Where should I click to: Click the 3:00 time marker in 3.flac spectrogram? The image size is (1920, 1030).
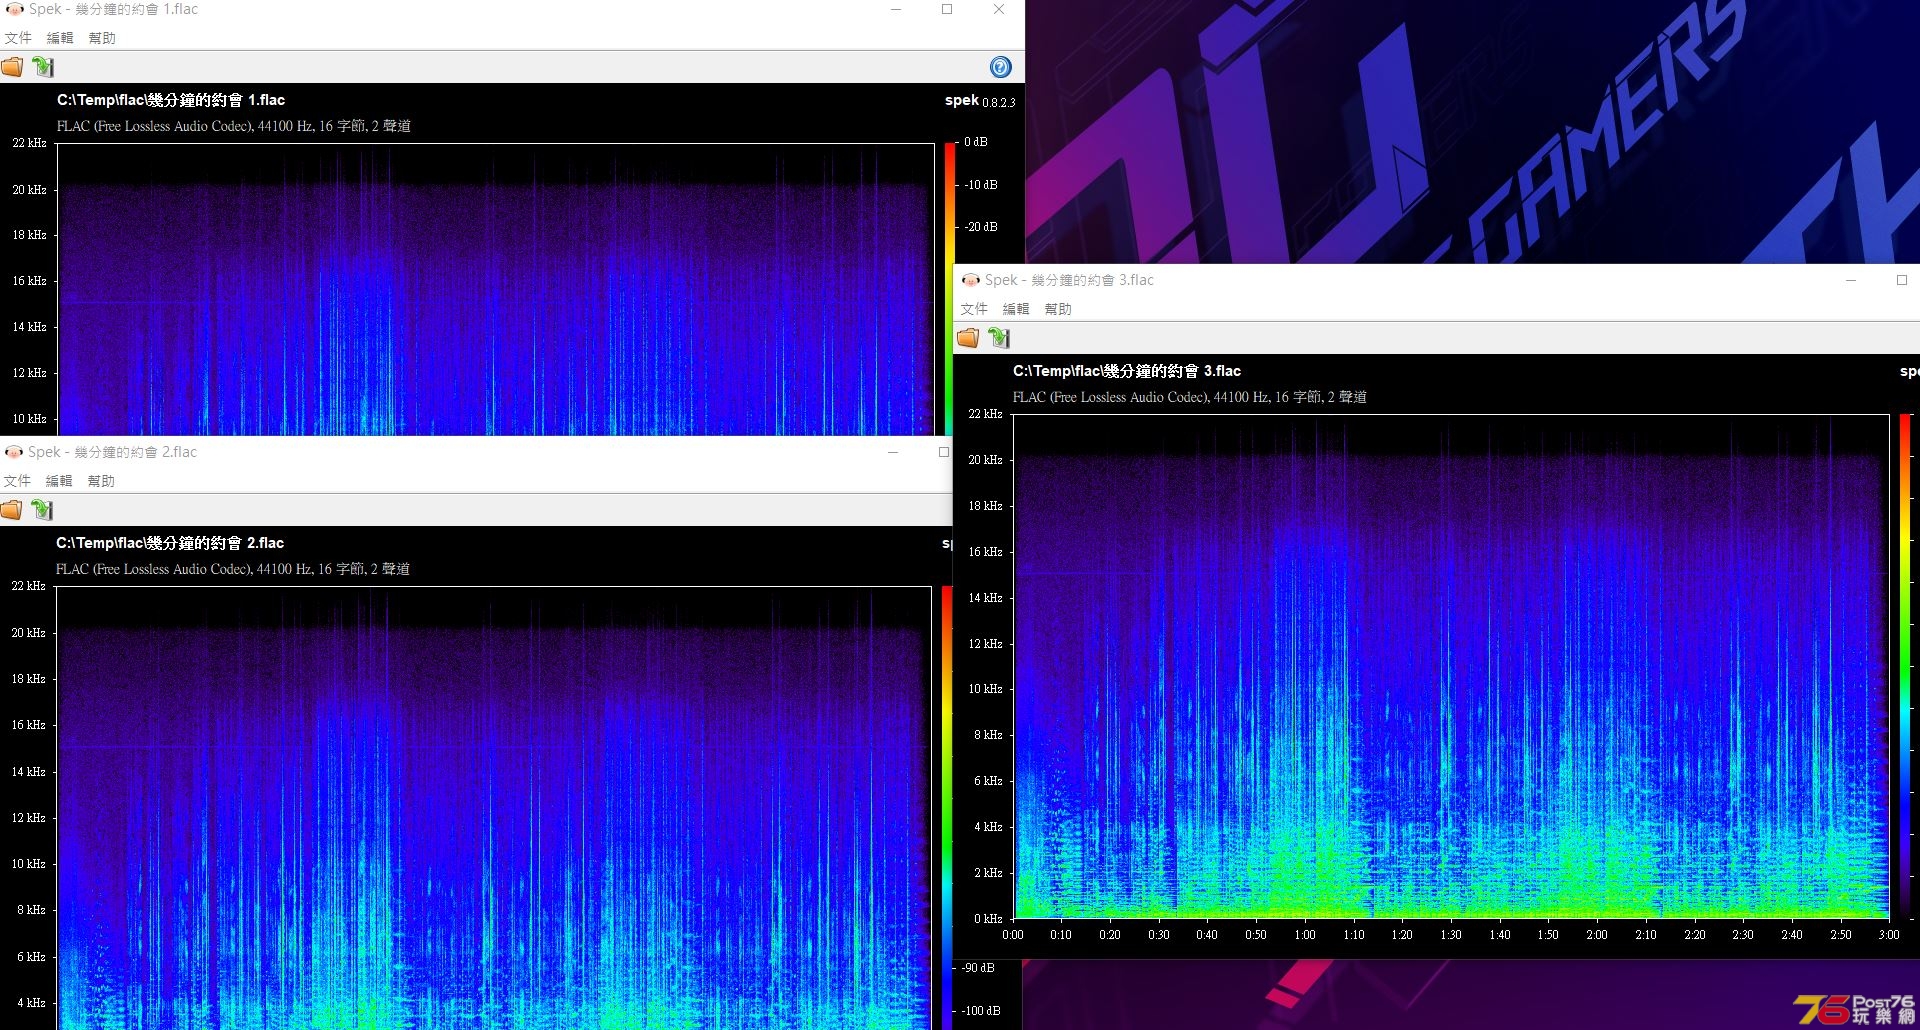pyautogui.click(x=1889, y=935)
